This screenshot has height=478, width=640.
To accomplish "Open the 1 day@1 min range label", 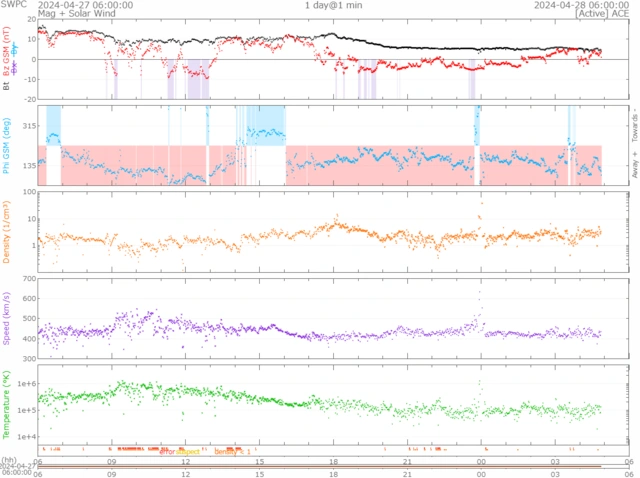I will pos(333,5).
